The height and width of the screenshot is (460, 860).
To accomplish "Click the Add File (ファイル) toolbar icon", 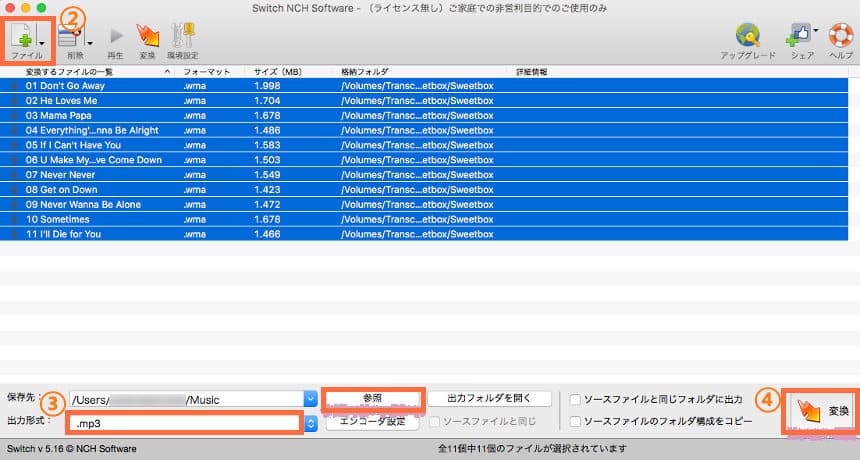I will tap(24, 37).
